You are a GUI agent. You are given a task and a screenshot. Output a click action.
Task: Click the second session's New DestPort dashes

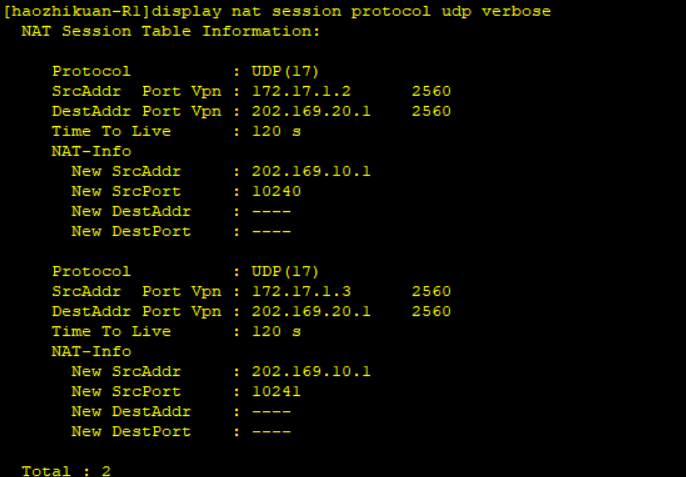point(271,431)
